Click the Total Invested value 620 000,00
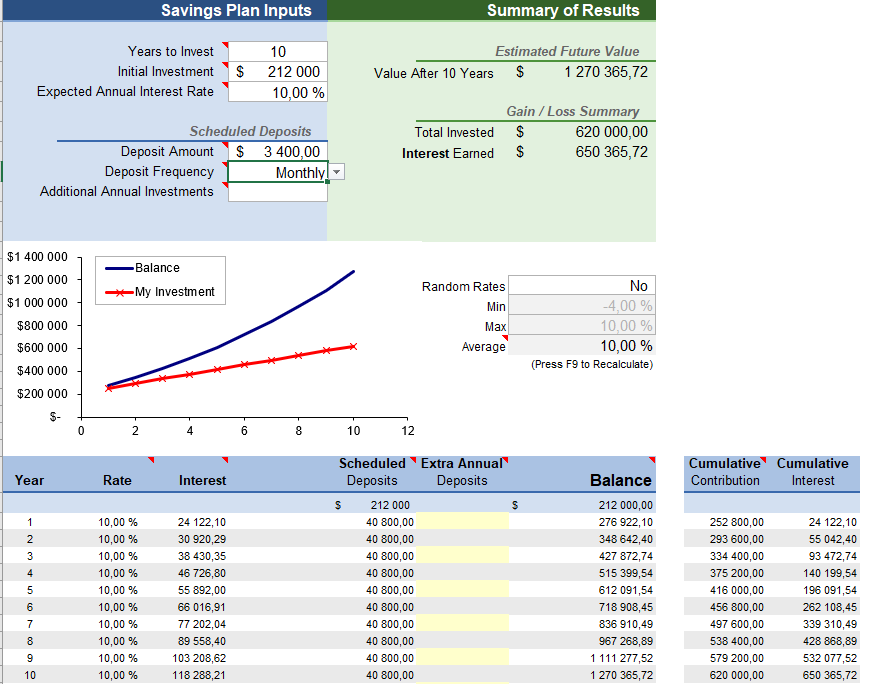This screenshot has width=887, height=684. (x=611, y=132)
